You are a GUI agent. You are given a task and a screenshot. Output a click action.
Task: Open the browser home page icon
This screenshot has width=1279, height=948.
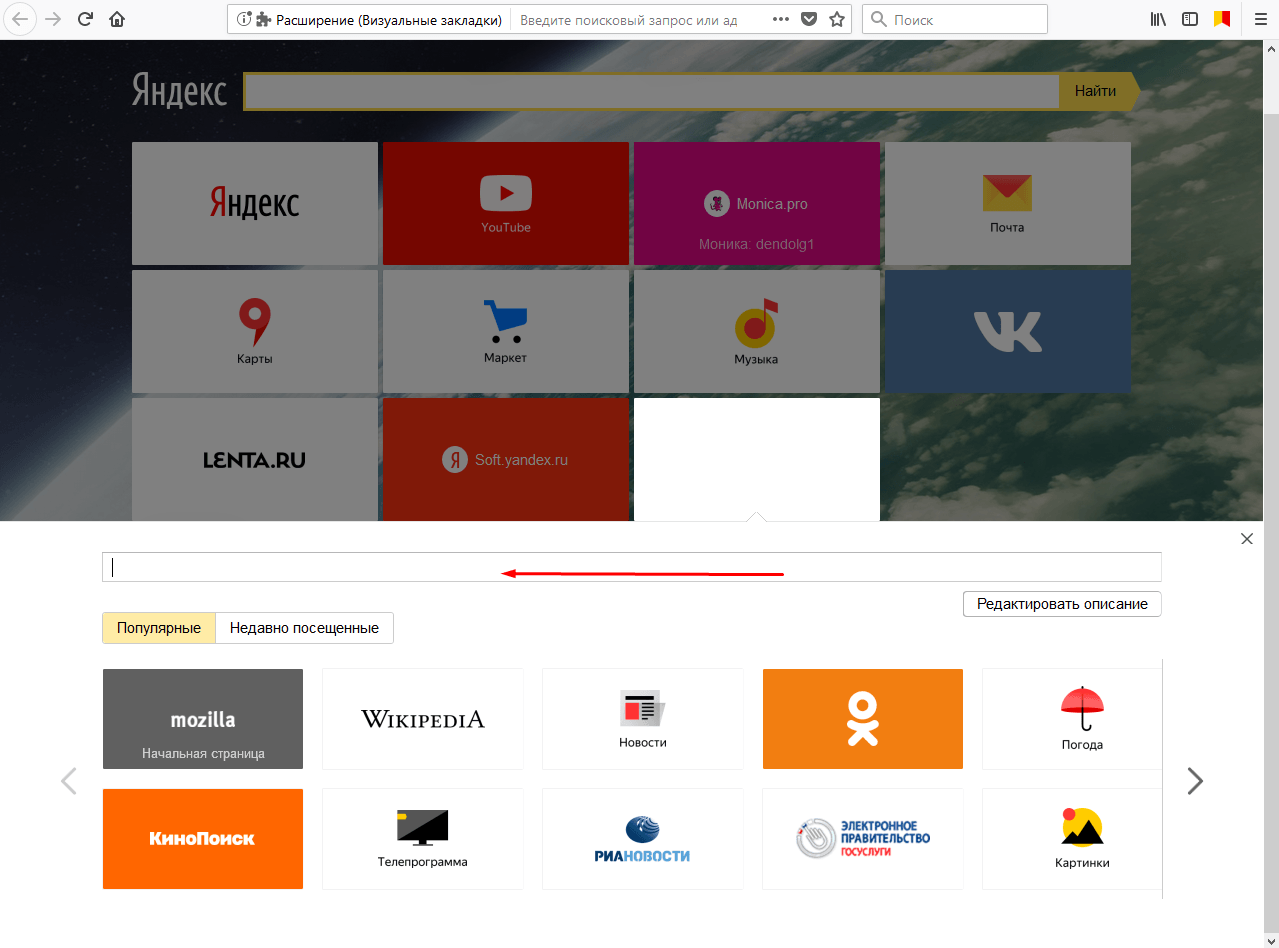pos(117,19)
